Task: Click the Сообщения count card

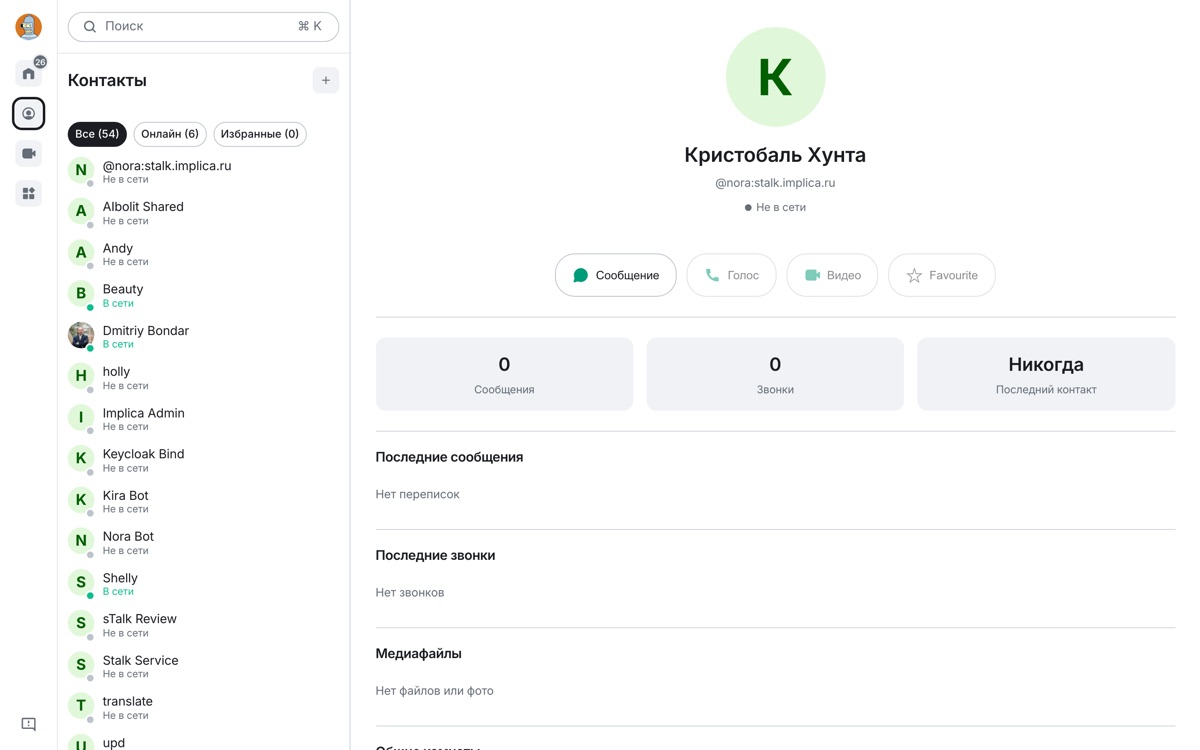Action: coord(504,374)
